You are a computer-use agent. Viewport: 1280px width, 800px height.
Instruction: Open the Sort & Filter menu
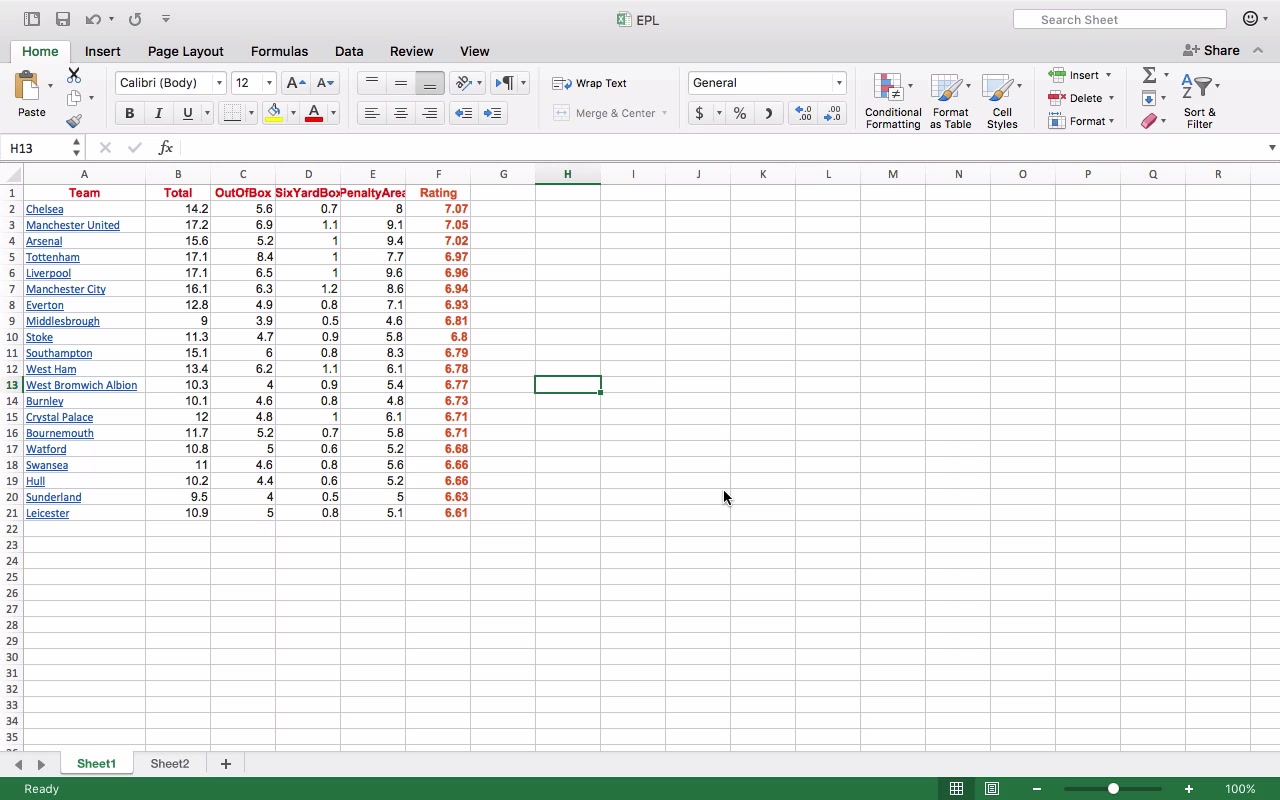click(1200, 101)
